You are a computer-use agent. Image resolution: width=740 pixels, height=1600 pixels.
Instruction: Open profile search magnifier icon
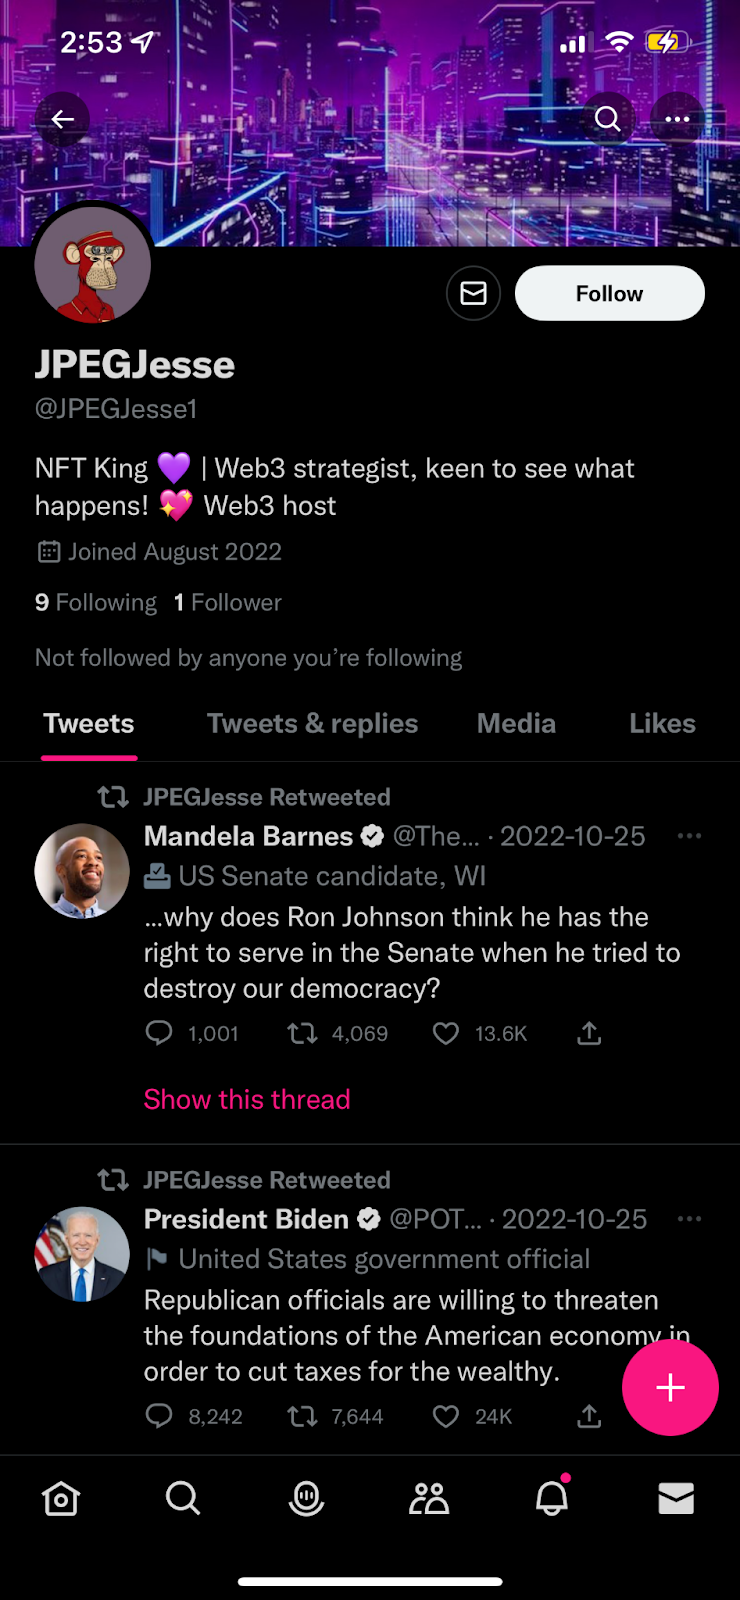click(607, 120)
